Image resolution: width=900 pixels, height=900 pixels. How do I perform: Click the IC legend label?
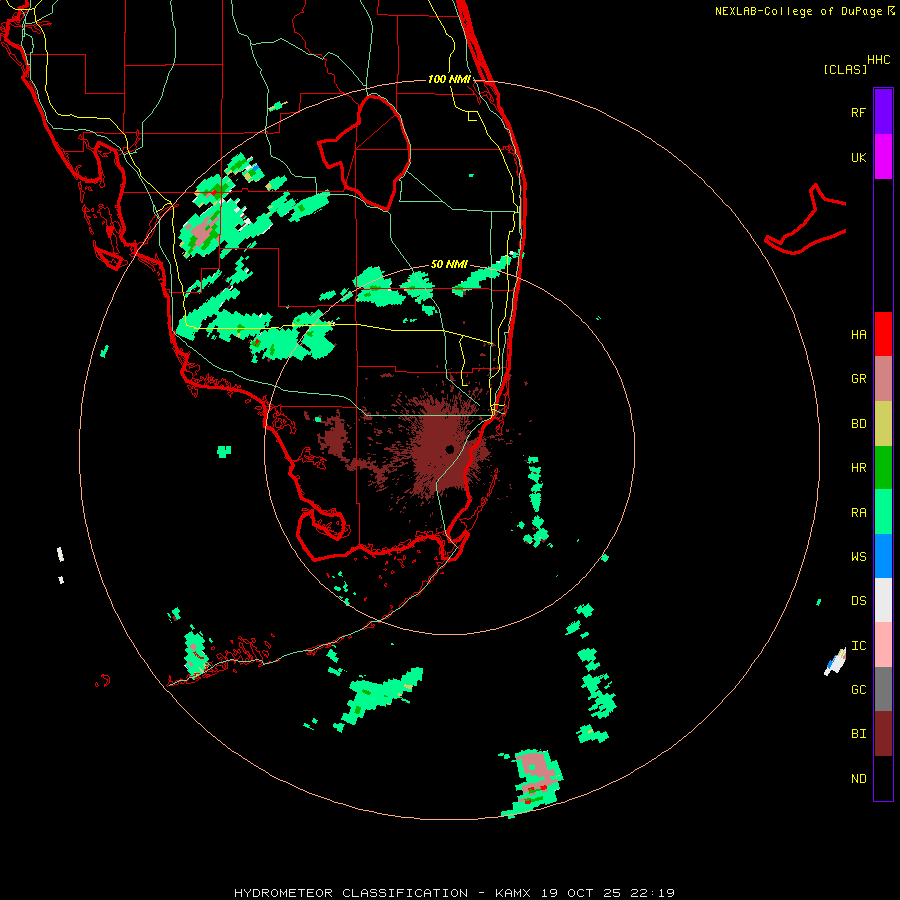(858, 646)
